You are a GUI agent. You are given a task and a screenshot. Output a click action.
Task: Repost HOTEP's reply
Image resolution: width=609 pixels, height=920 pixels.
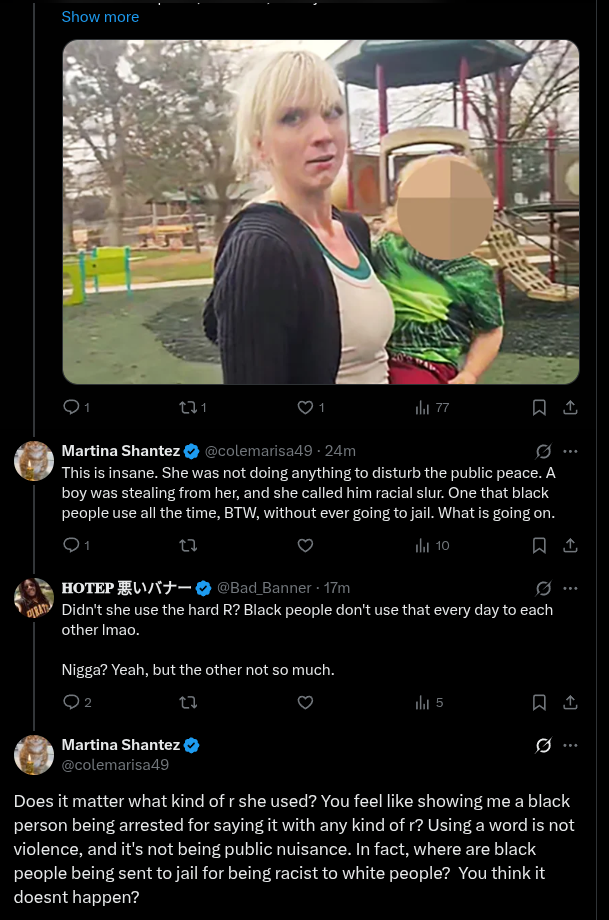tap(186, 702)
